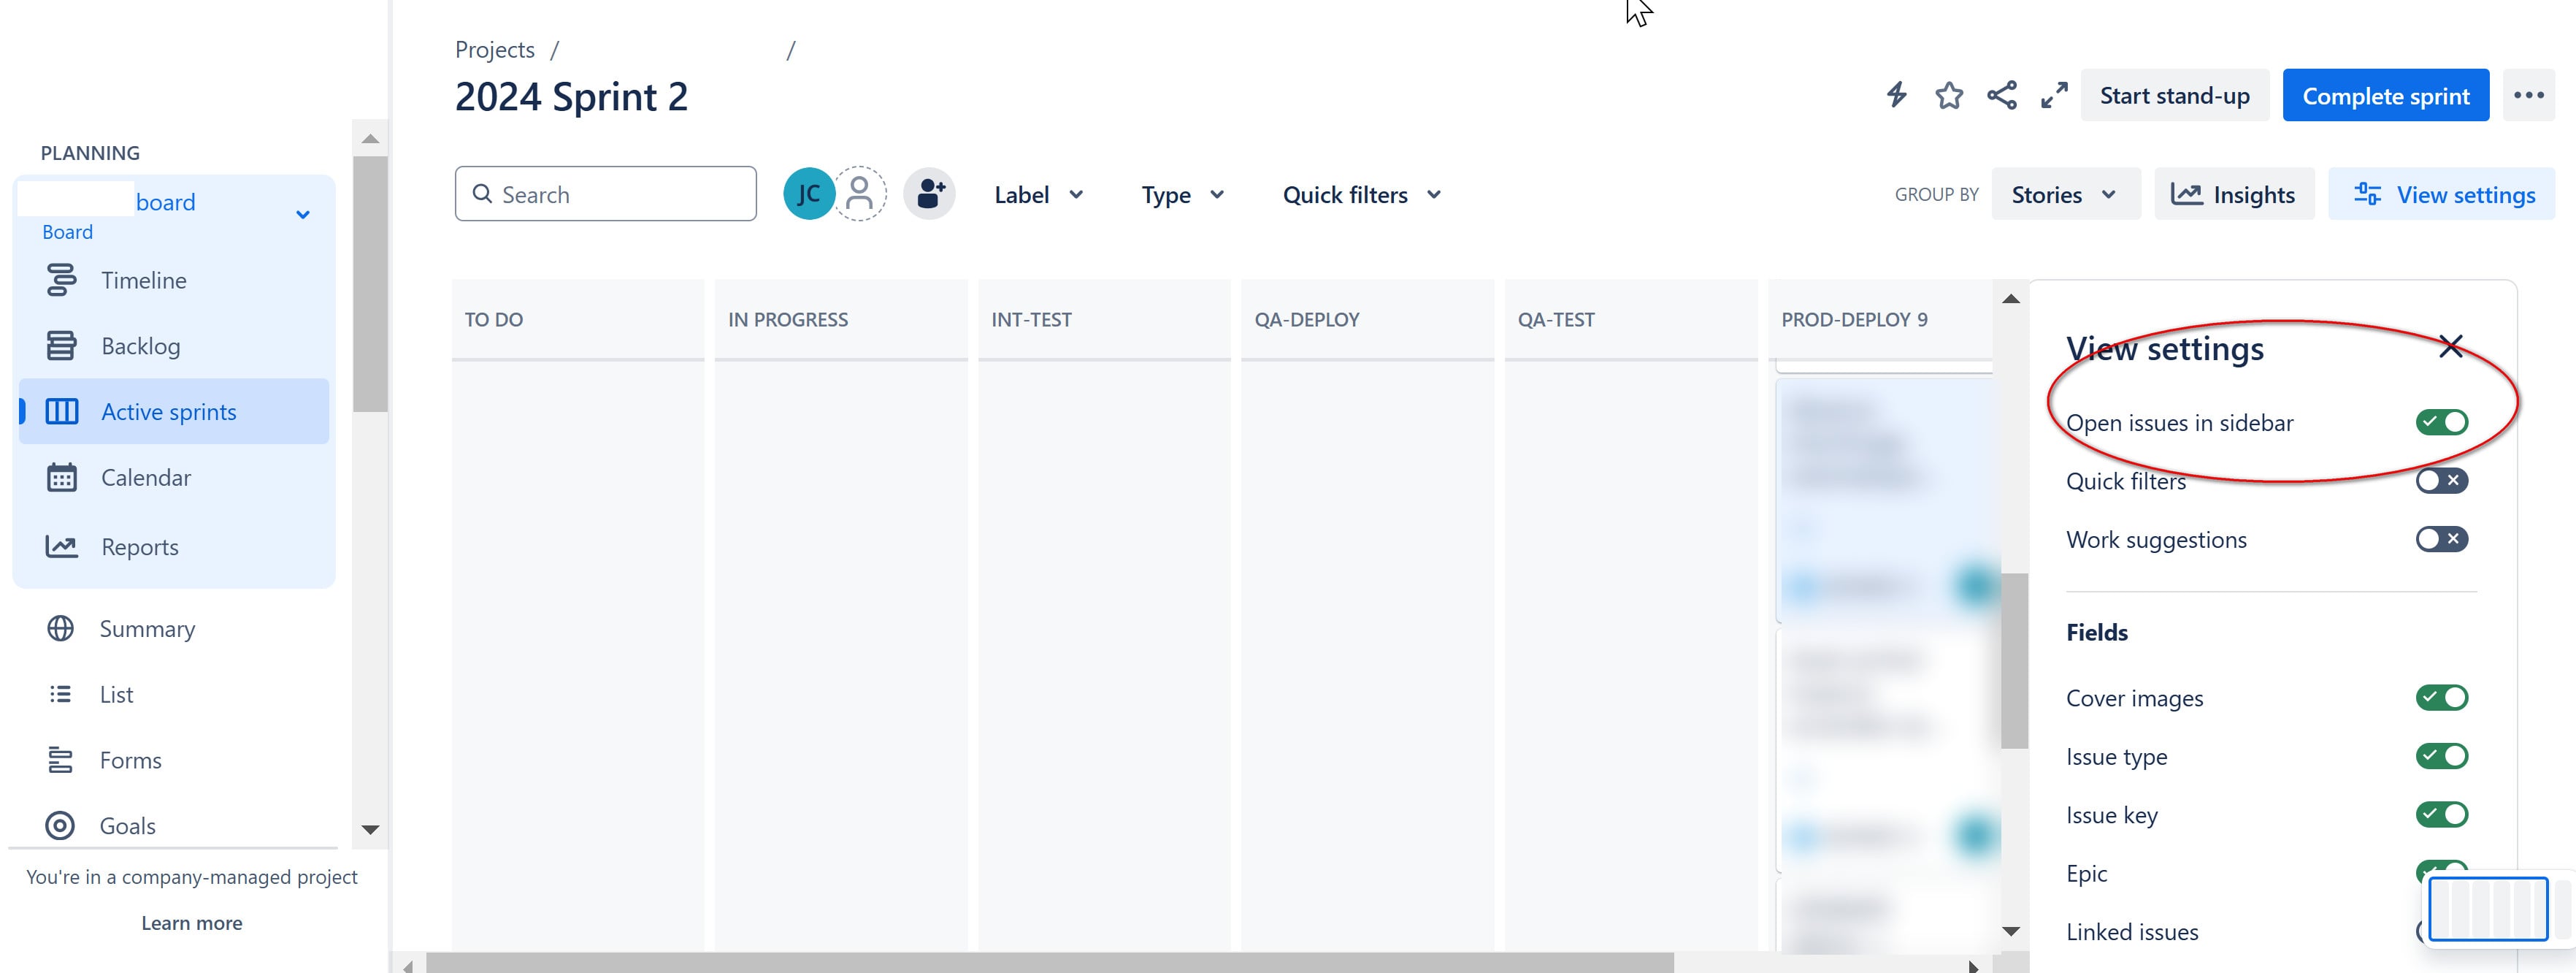The height and width of the screenshot is (973, 2576).
Task: Filter by unassigned avatar
Action: pos(859,194)
